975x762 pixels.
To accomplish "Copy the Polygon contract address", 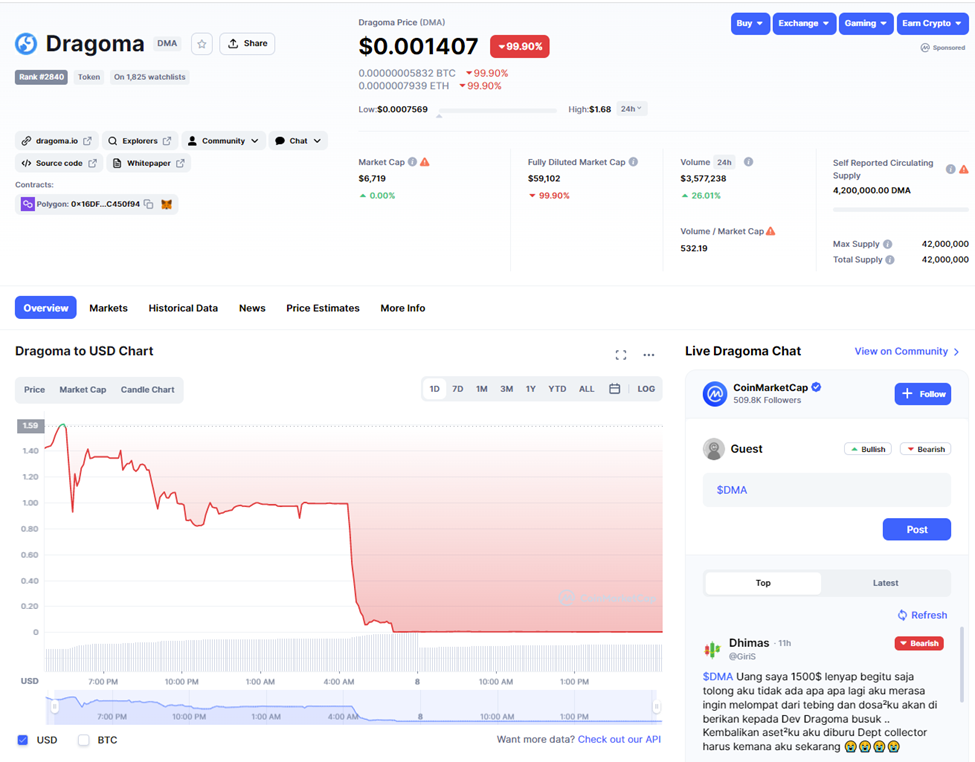I will pos(149,204).
